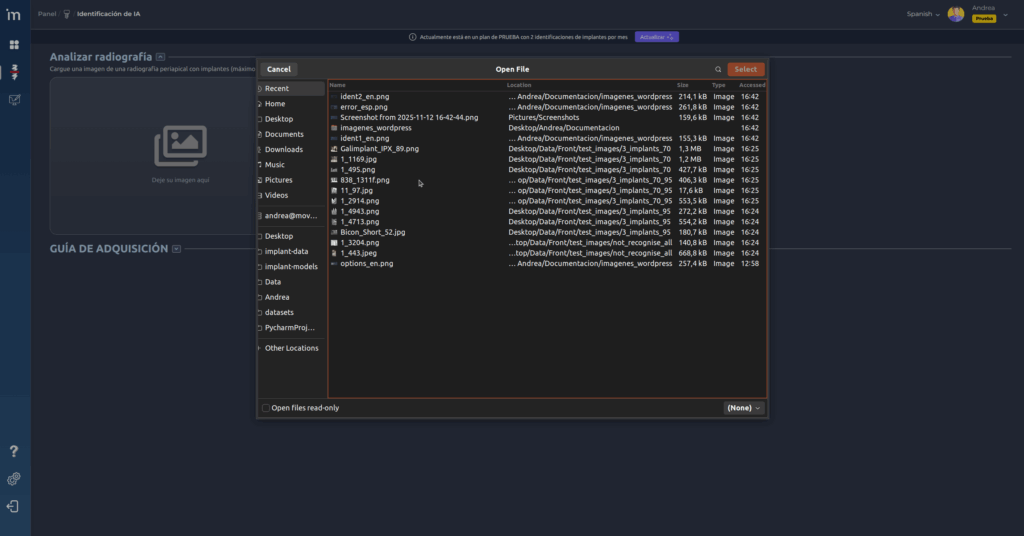The width and height of the screenshot is (1024, 536).
Task: Collapse the Analizar radiografía section
Action: (161, 57)
